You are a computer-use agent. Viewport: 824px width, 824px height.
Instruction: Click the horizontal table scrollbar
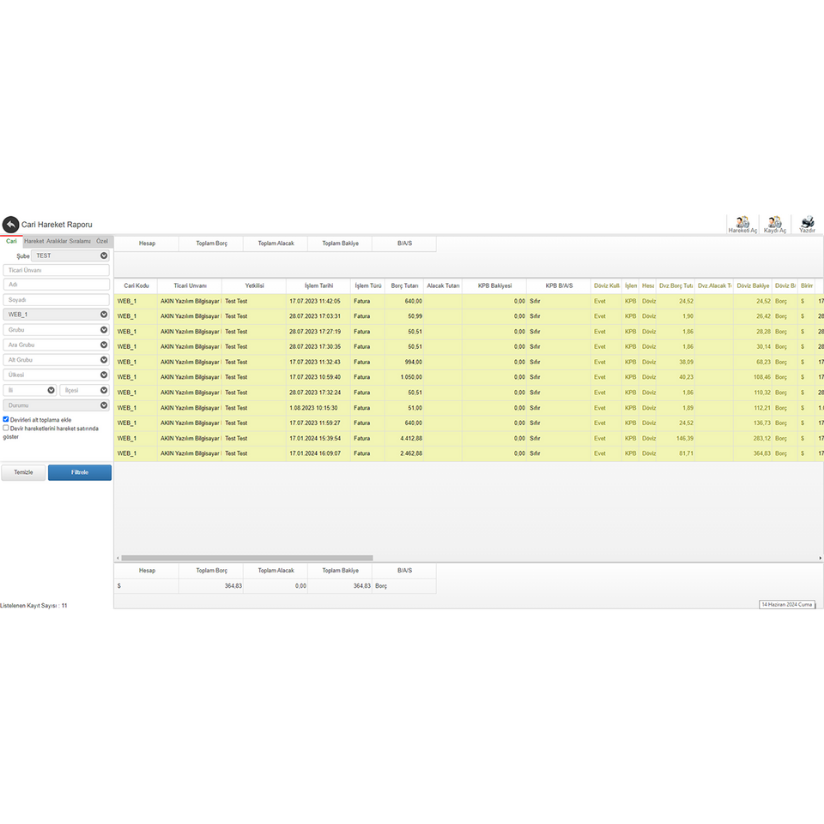click(246, 558)
